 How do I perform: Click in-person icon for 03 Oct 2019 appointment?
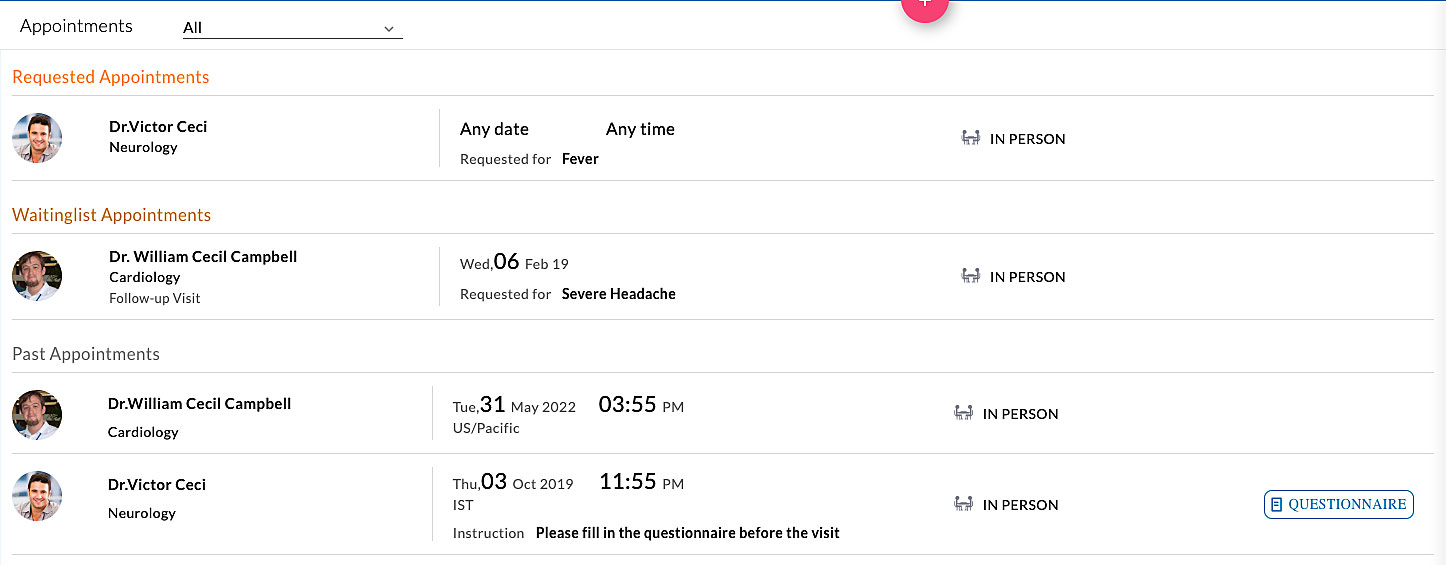[963, 504]
